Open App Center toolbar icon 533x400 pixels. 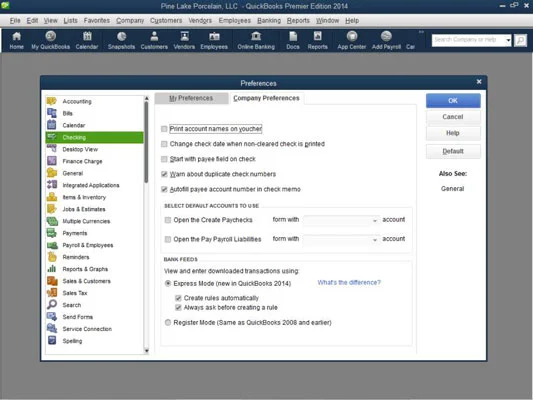coord(351,40)
